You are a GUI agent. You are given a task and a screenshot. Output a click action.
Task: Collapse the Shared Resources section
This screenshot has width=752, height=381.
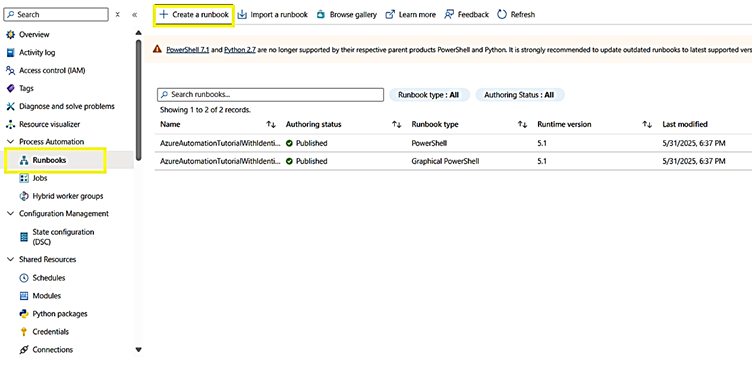coord(11,260)
